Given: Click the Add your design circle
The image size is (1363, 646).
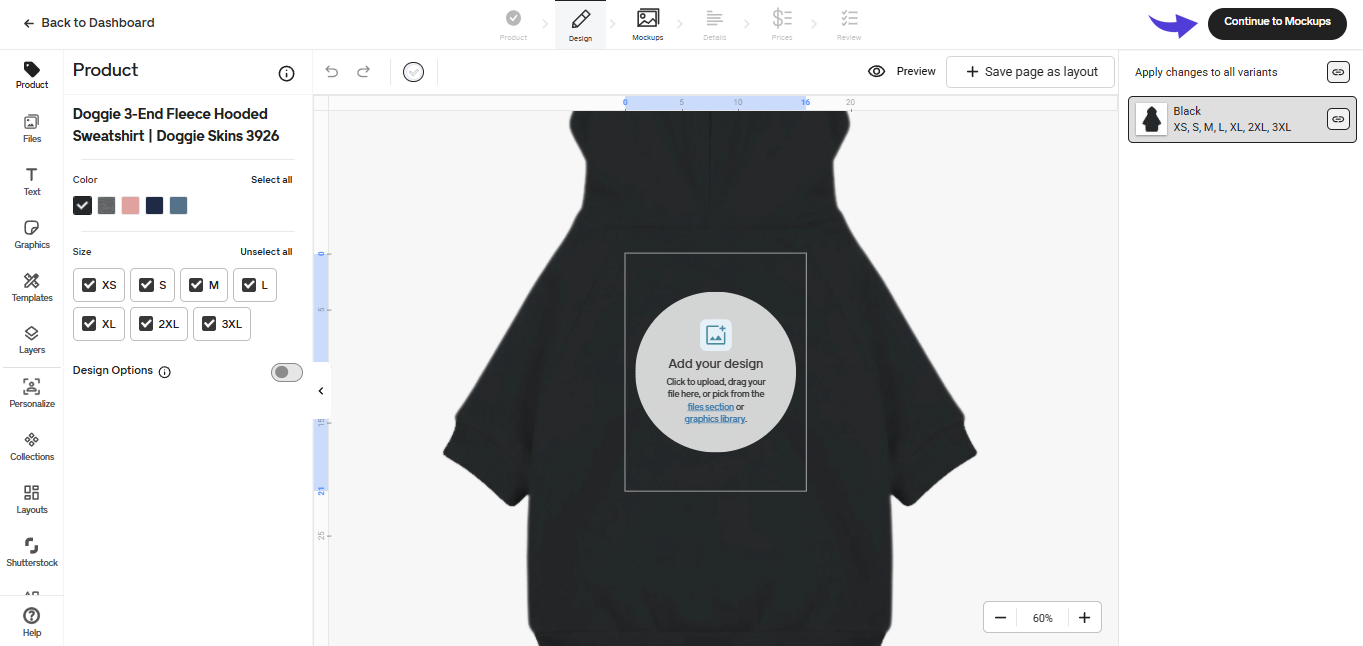Looking at the screenshot, I should point(716,372).
